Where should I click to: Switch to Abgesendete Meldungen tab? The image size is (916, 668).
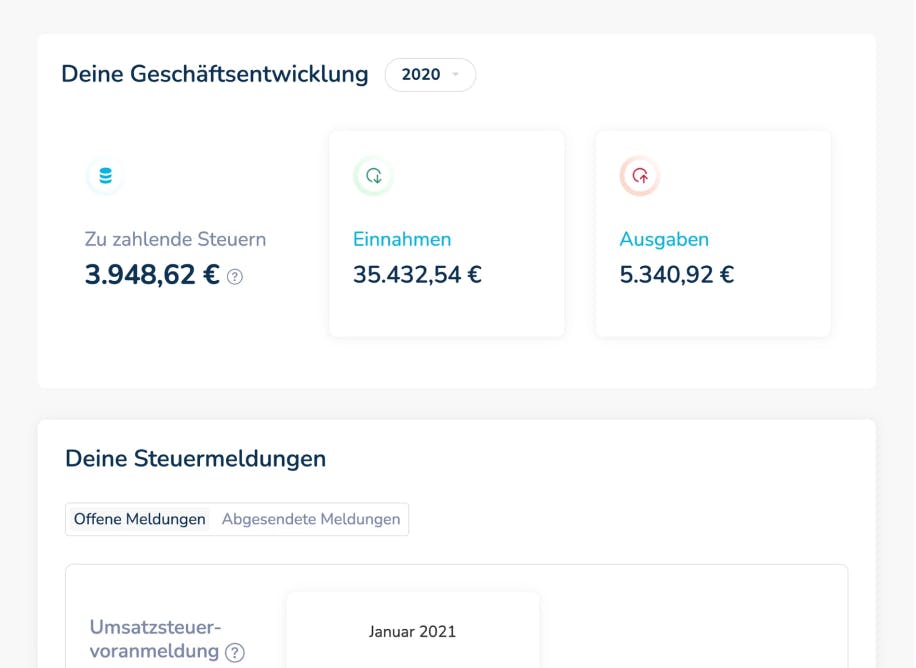(311, 519)
